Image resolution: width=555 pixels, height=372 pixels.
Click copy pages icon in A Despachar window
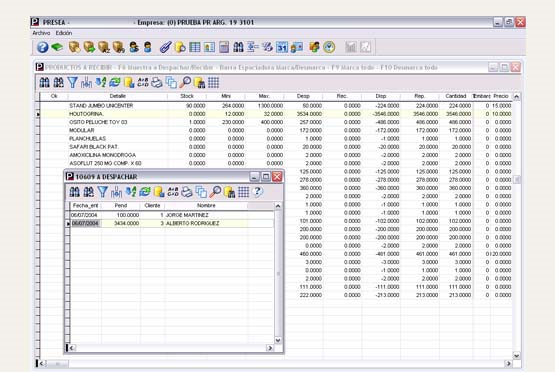tap(201, 192)
